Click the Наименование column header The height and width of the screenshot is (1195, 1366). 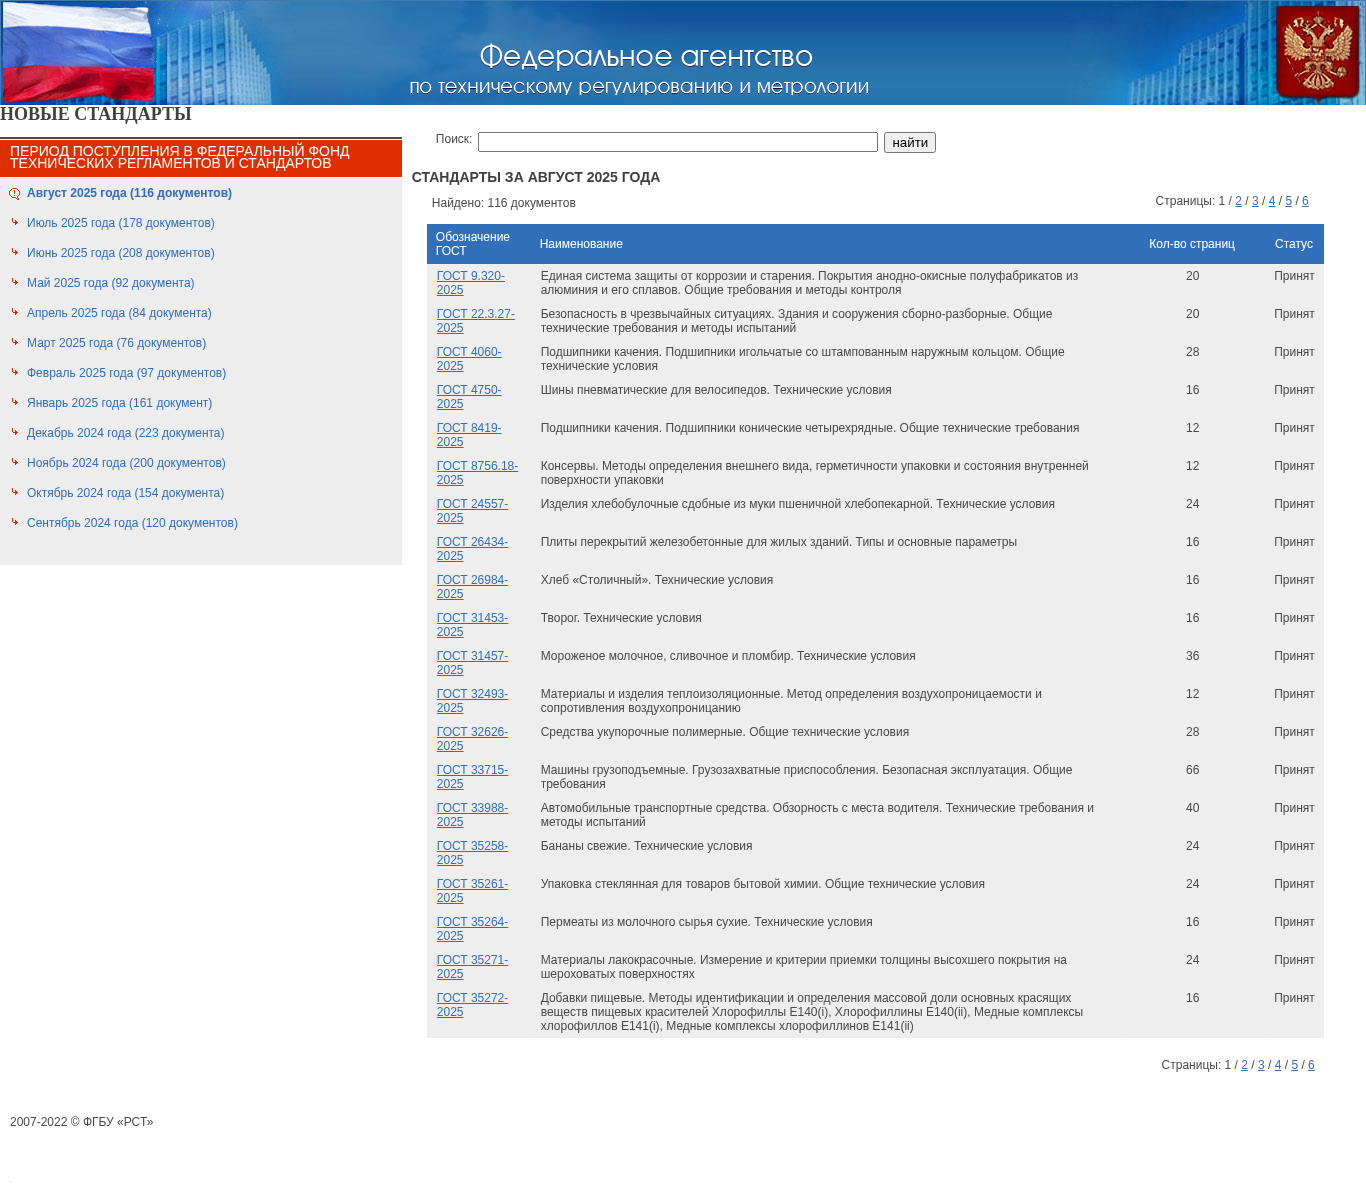pos(581,244)
